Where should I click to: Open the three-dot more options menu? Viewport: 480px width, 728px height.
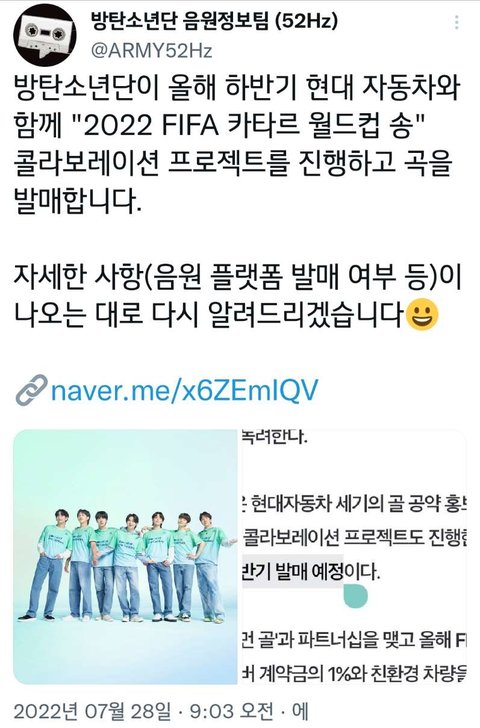[x=457, y=22]
